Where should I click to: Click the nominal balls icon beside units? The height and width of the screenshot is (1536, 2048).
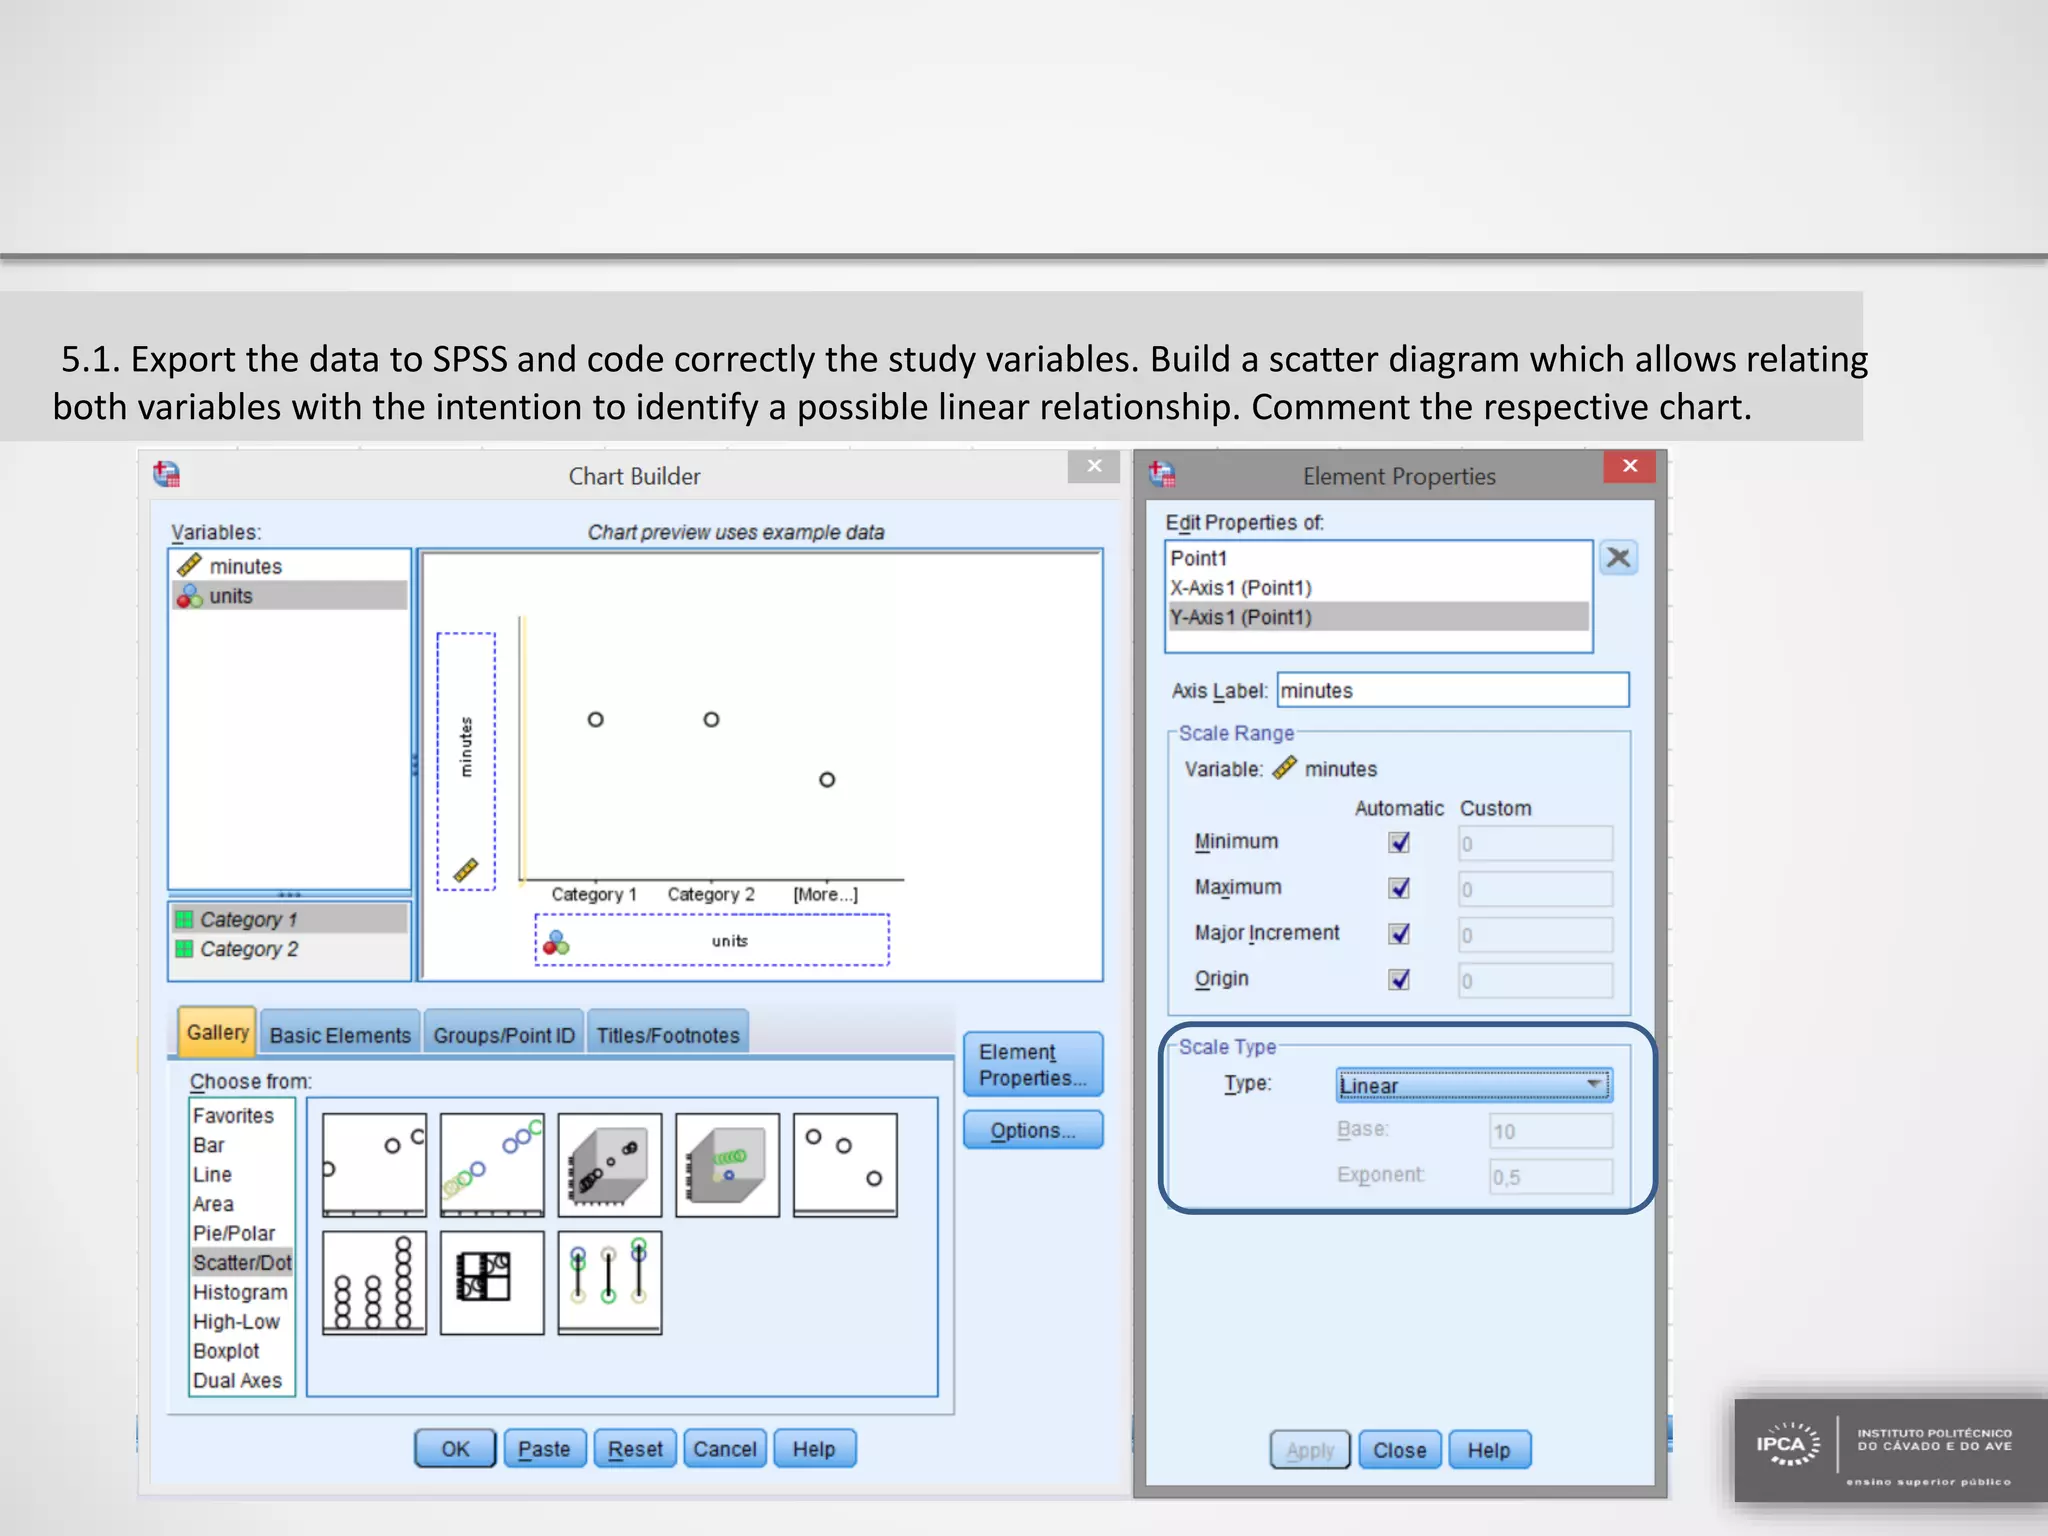click(x=189, y=596)
